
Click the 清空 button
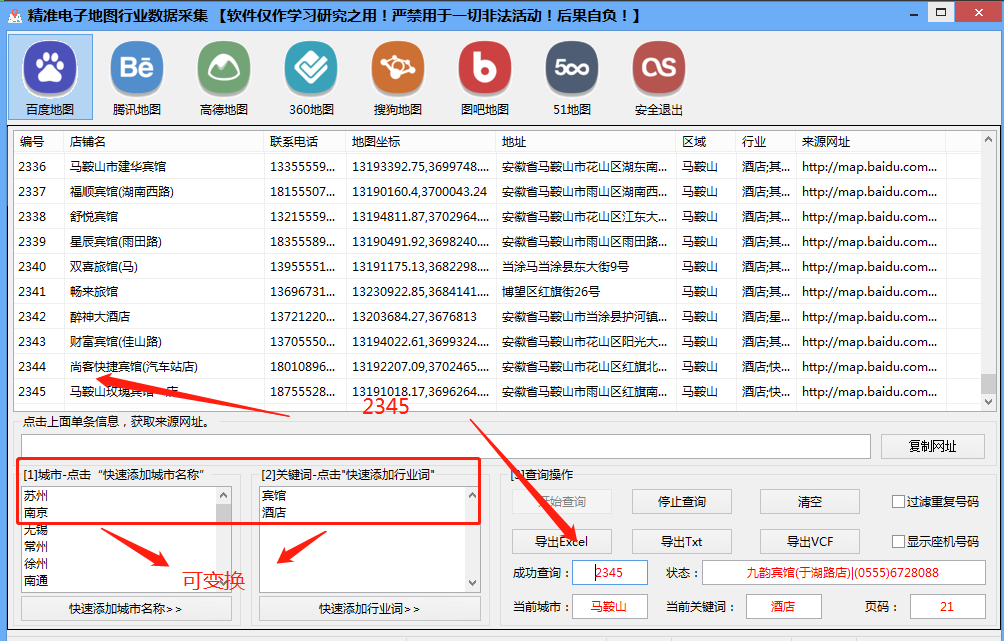coord(809,501)
